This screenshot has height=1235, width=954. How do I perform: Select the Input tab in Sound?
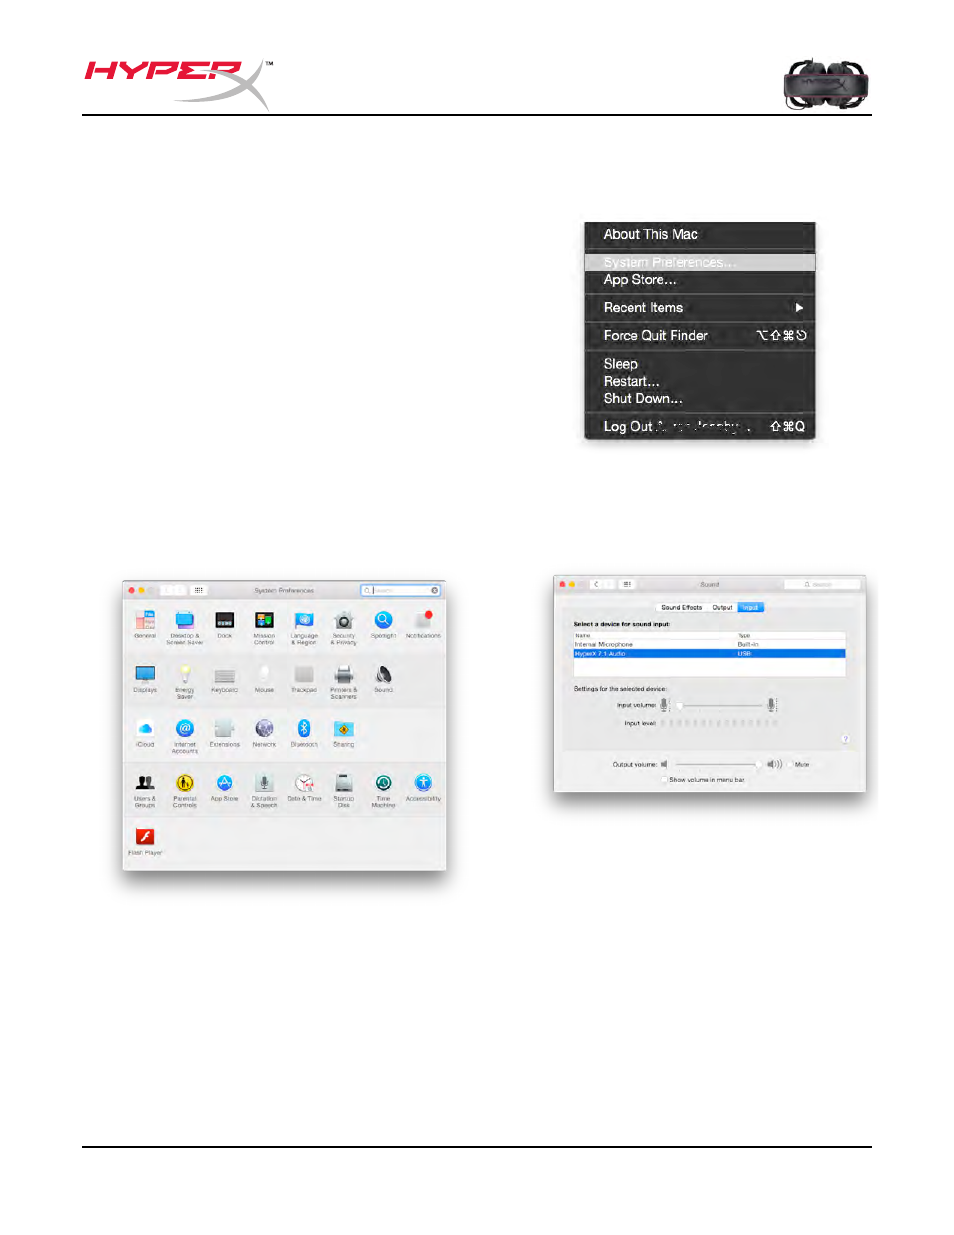pyautogui.click(x=750, y=607)
